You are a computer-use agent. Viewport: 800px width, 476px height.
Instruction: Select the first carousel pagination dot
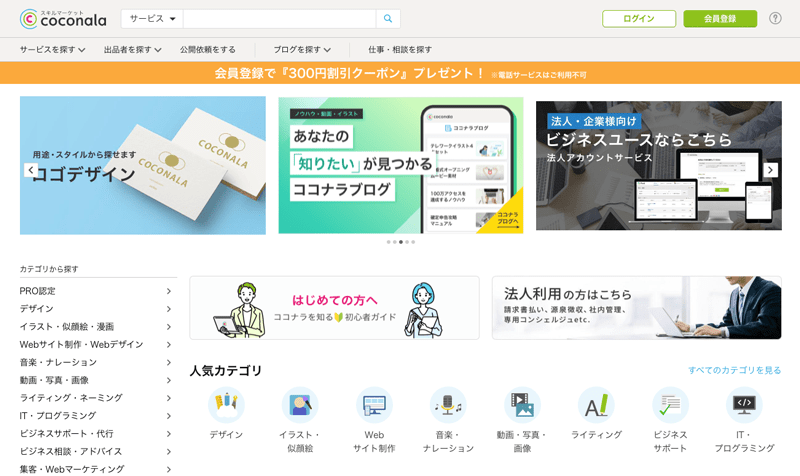(389, 242)
